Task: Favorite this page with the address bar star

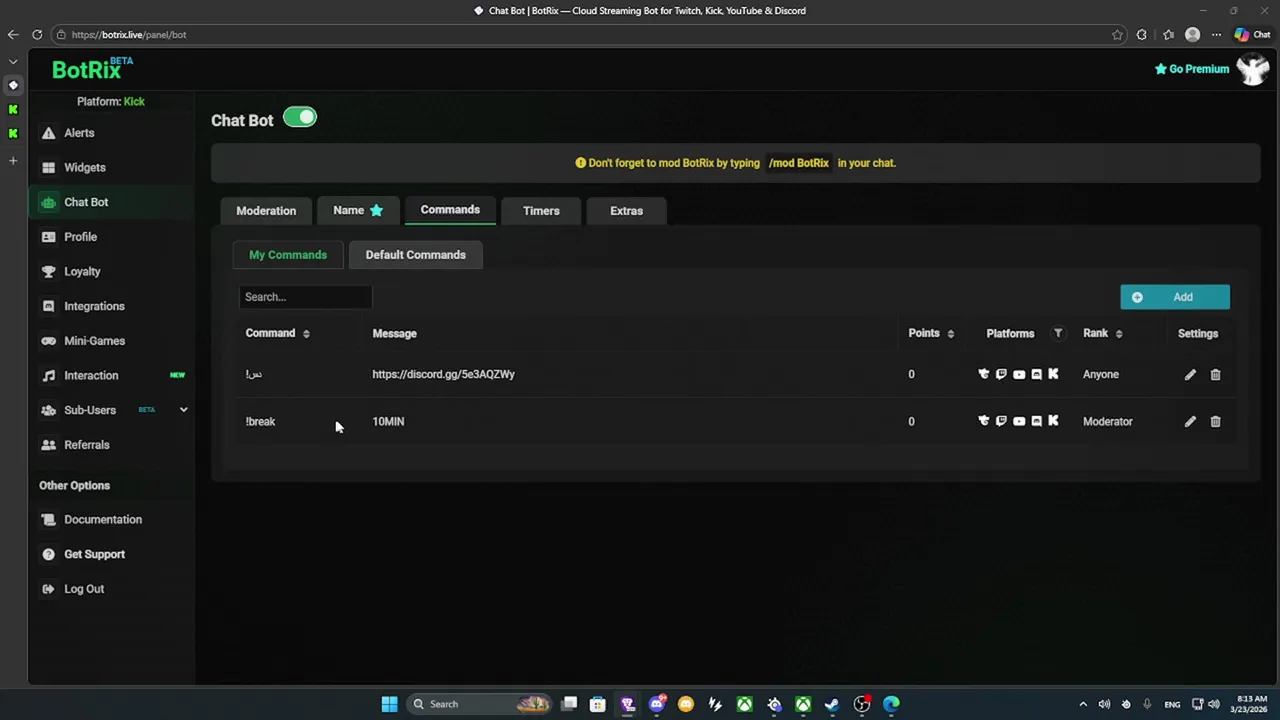Action: [x=1117, y=34]
